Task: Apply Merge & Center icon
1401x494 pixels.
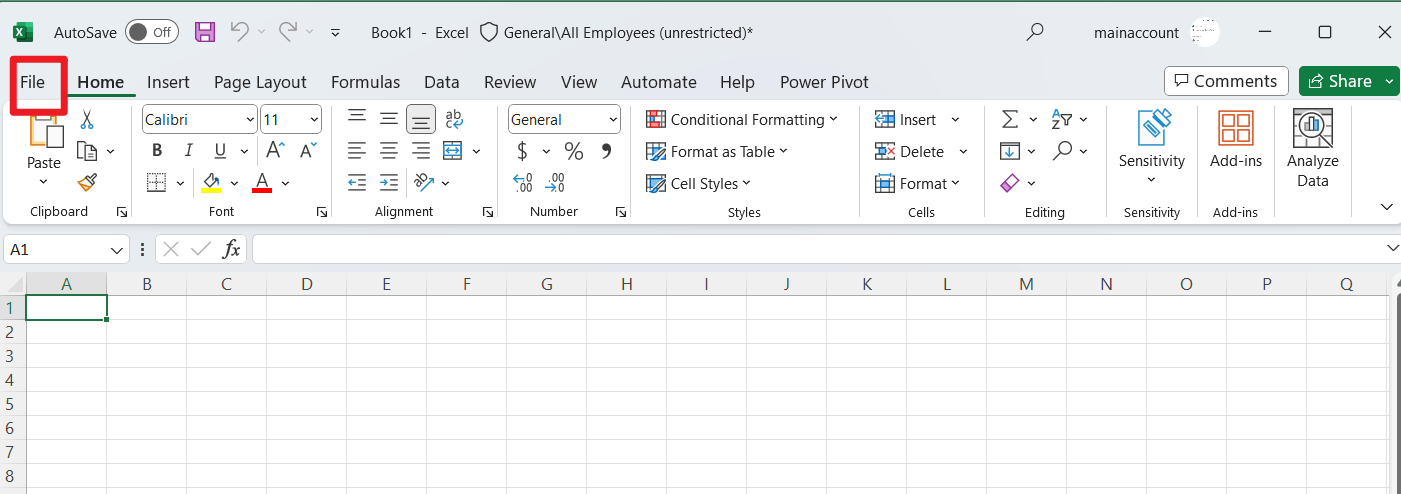Action: (x=453, y=151)
